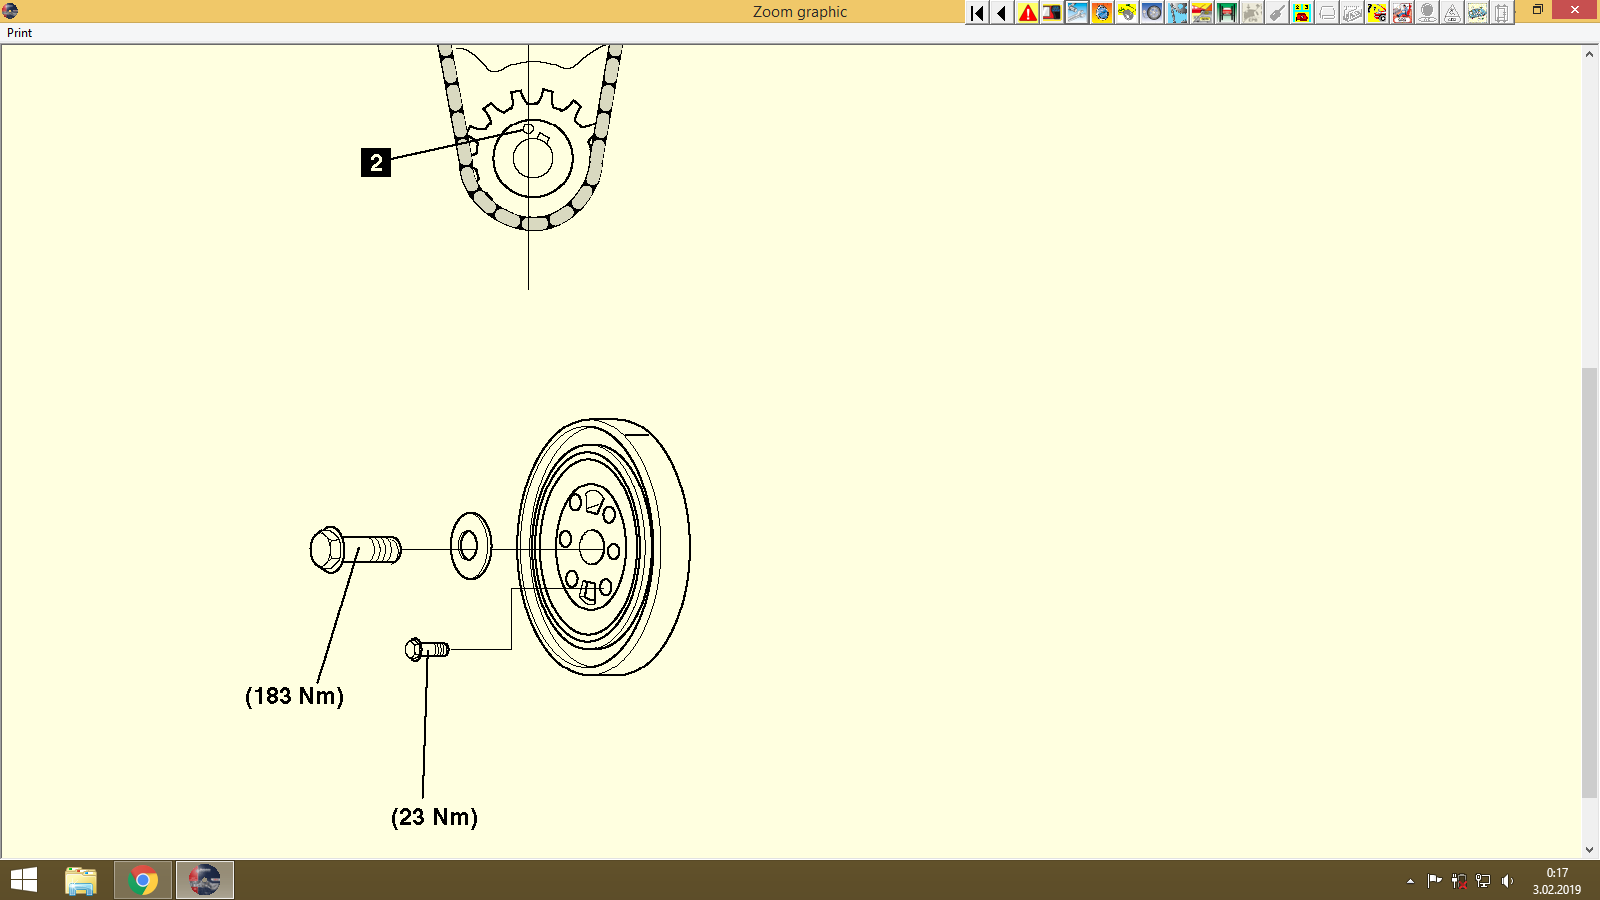The width and height of the screenshot is (1600, 900).
Task: Click the engine compartment toolbar icon
Action: click(1053, 13)
